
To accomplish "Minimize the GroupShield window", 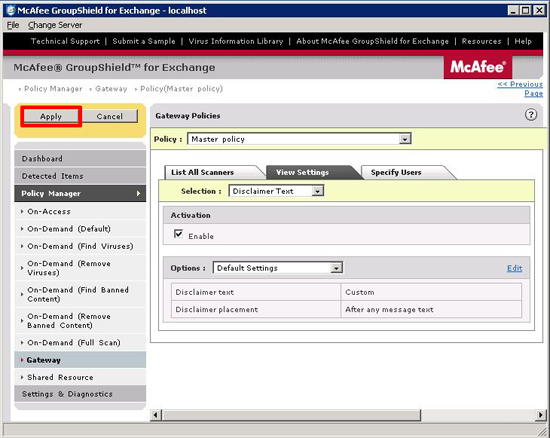I will (x=513, y=11).
